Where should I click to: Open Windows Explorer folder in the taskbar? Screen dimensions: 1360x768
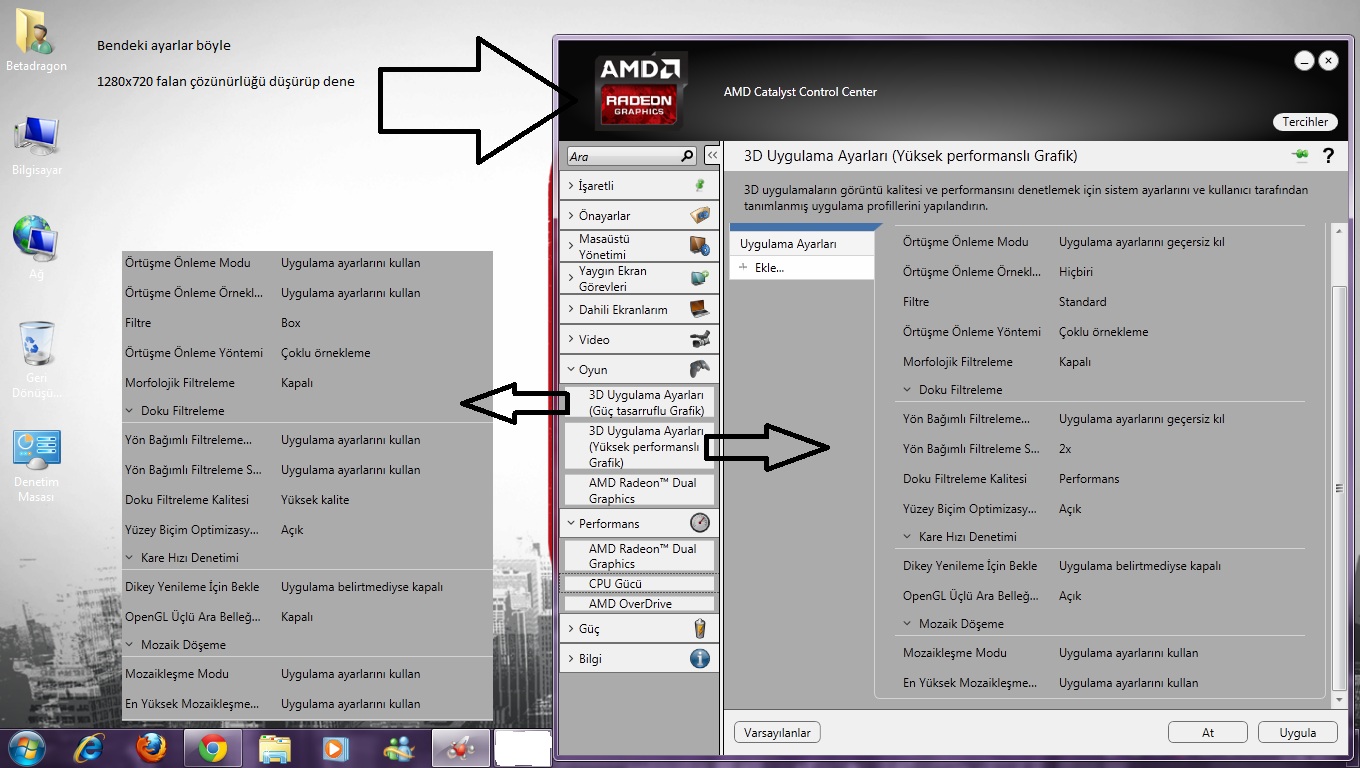point(274,748)
